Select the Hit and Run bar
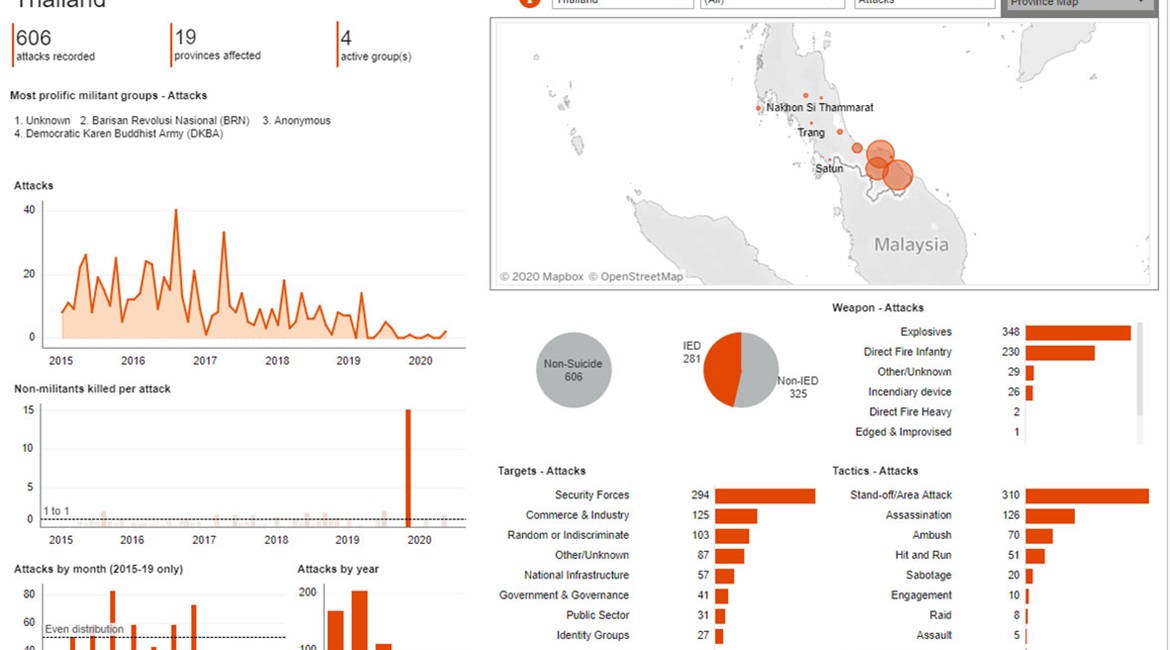 tap(1036, 556)
